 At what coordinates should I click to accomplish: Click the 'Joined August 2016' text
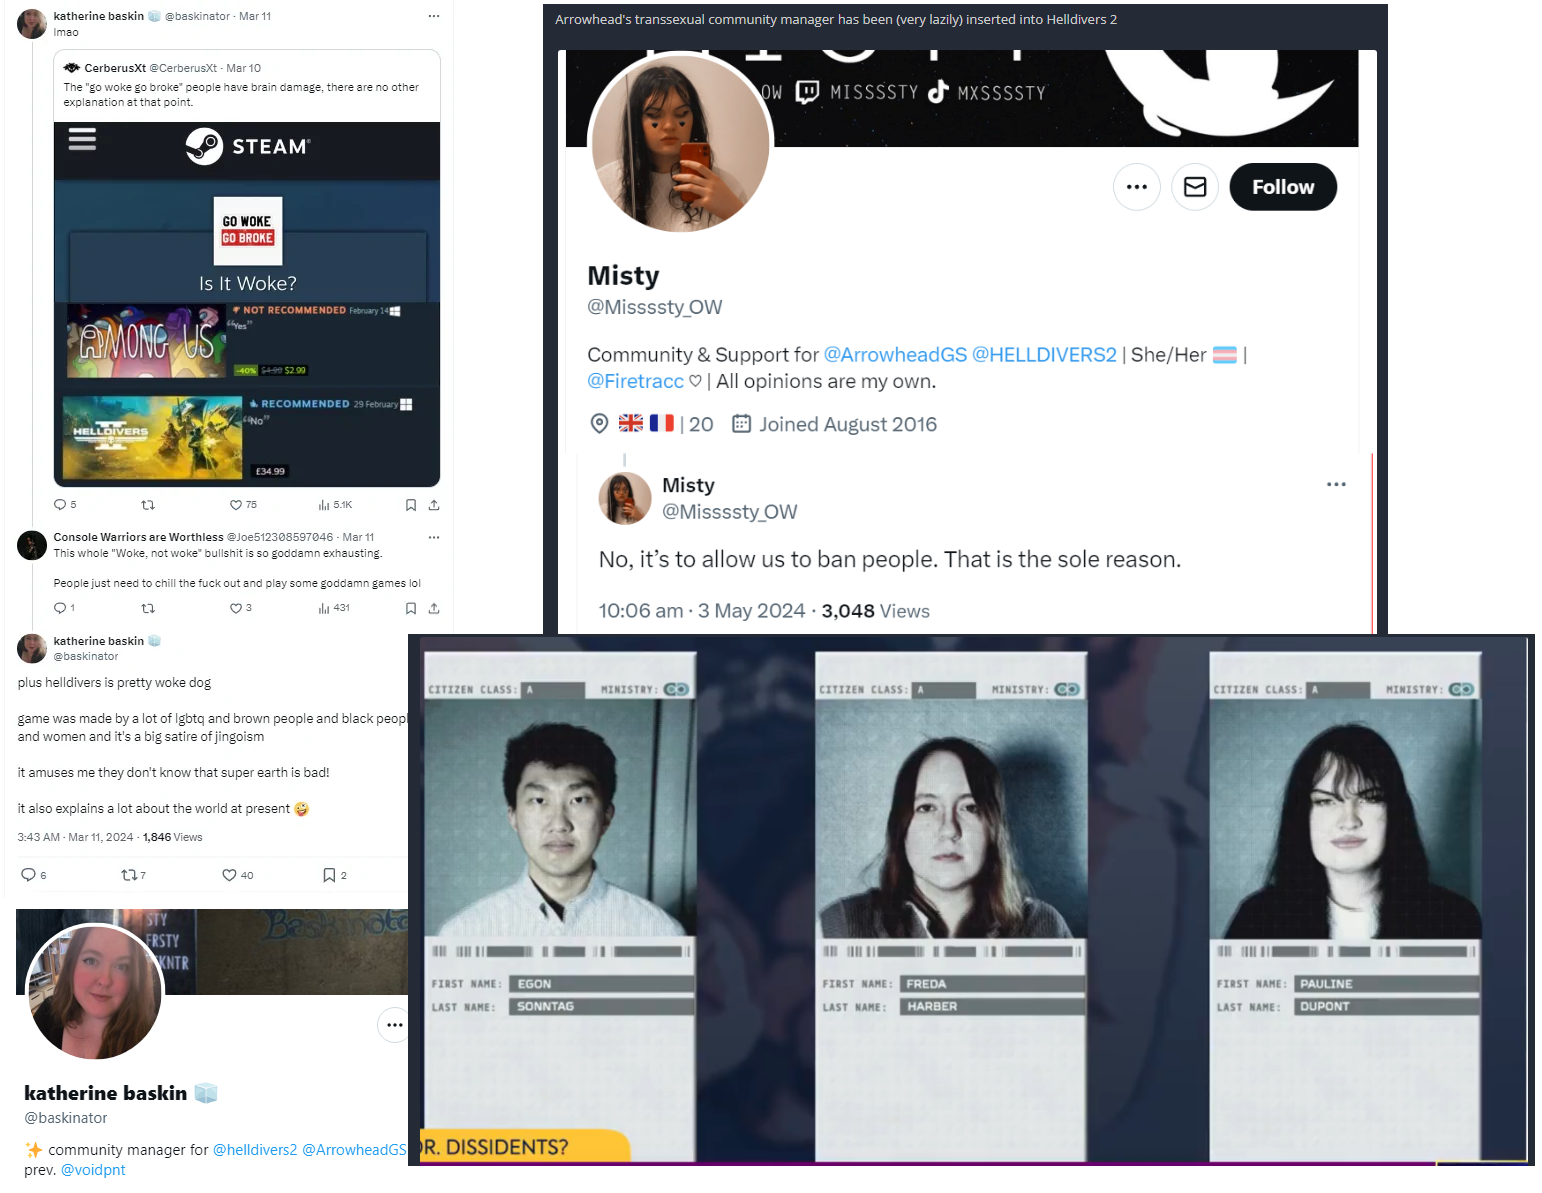click(x=848, y=424)
